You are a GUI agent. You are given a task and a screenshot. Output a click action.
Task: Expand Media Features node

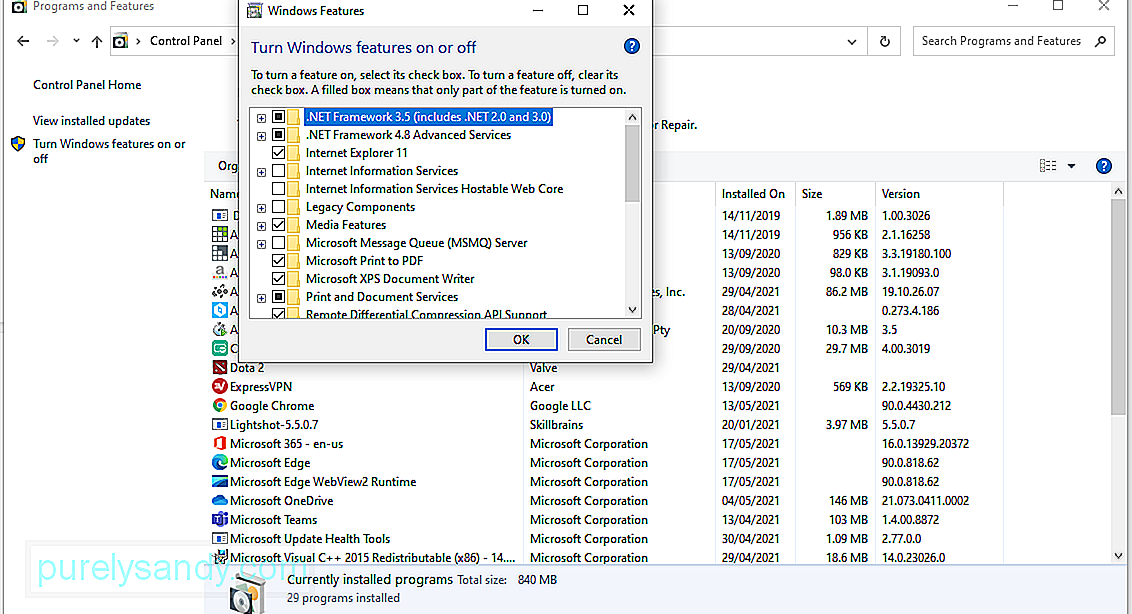point(261,226)
